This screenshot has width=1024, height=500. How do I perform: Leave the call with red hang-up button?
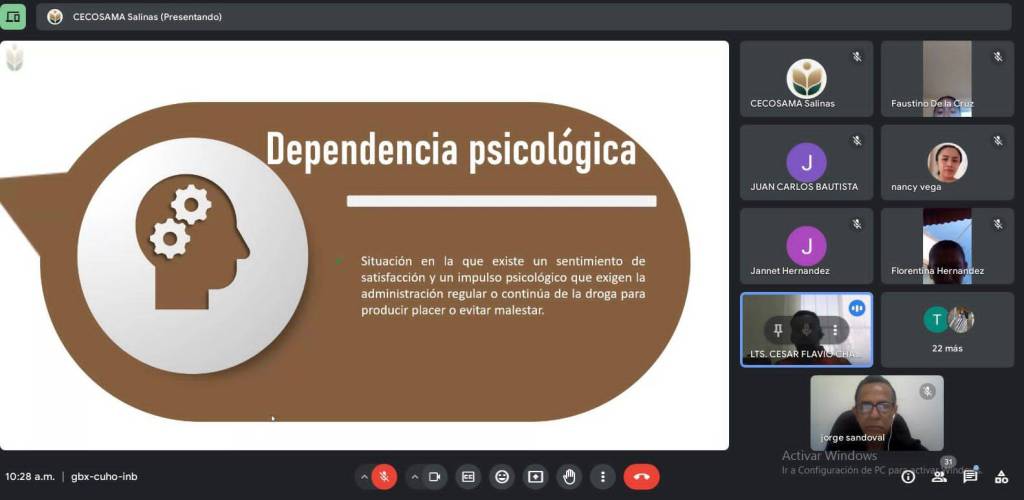(641, 477)
